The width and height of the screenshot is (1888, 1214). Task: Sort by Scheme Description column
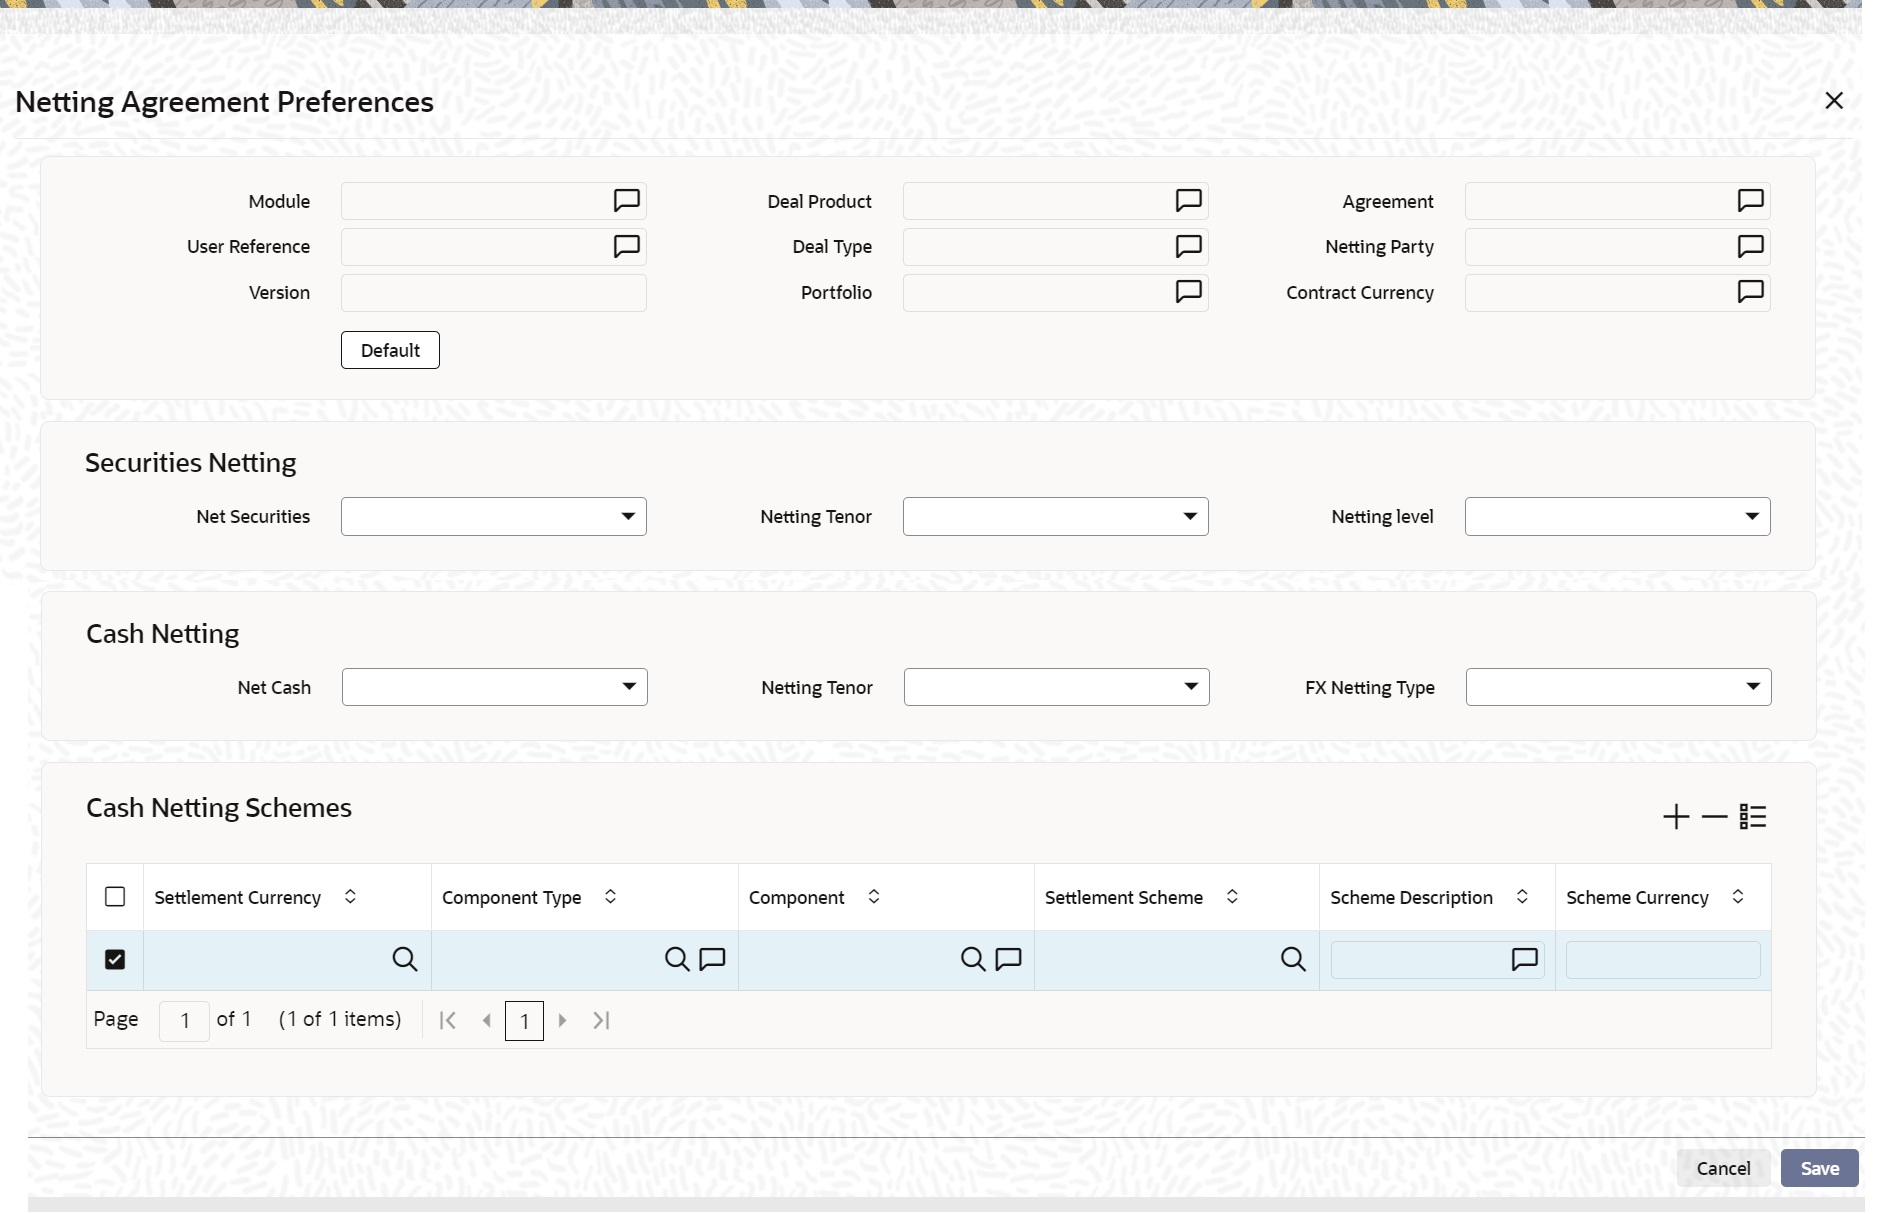1522,897
